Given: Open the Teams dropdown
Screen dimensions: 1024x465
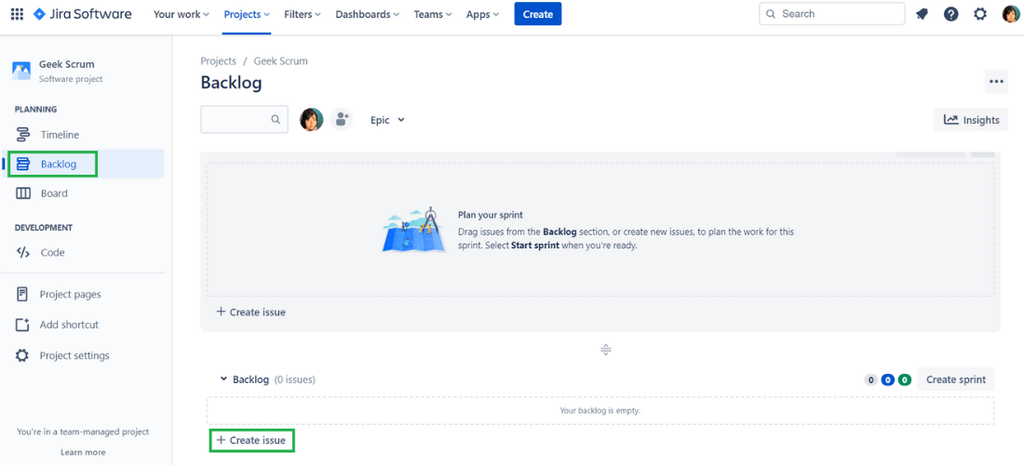Looking at the screenshot, I should 432,14.
